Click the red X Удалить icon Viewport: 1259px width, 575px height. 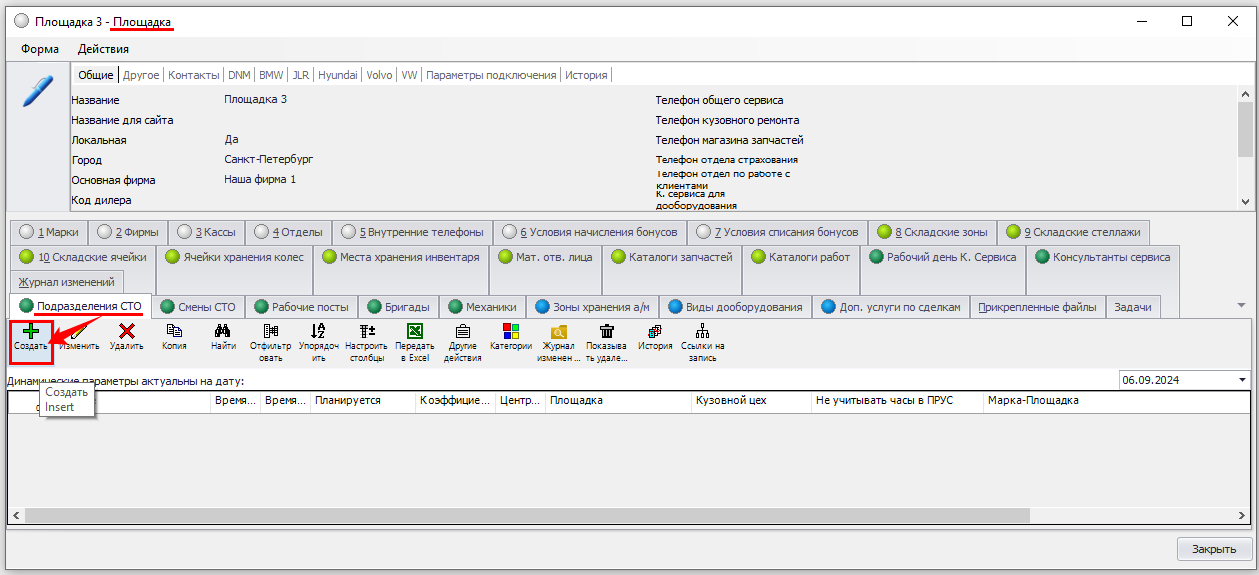click(127, 331)
